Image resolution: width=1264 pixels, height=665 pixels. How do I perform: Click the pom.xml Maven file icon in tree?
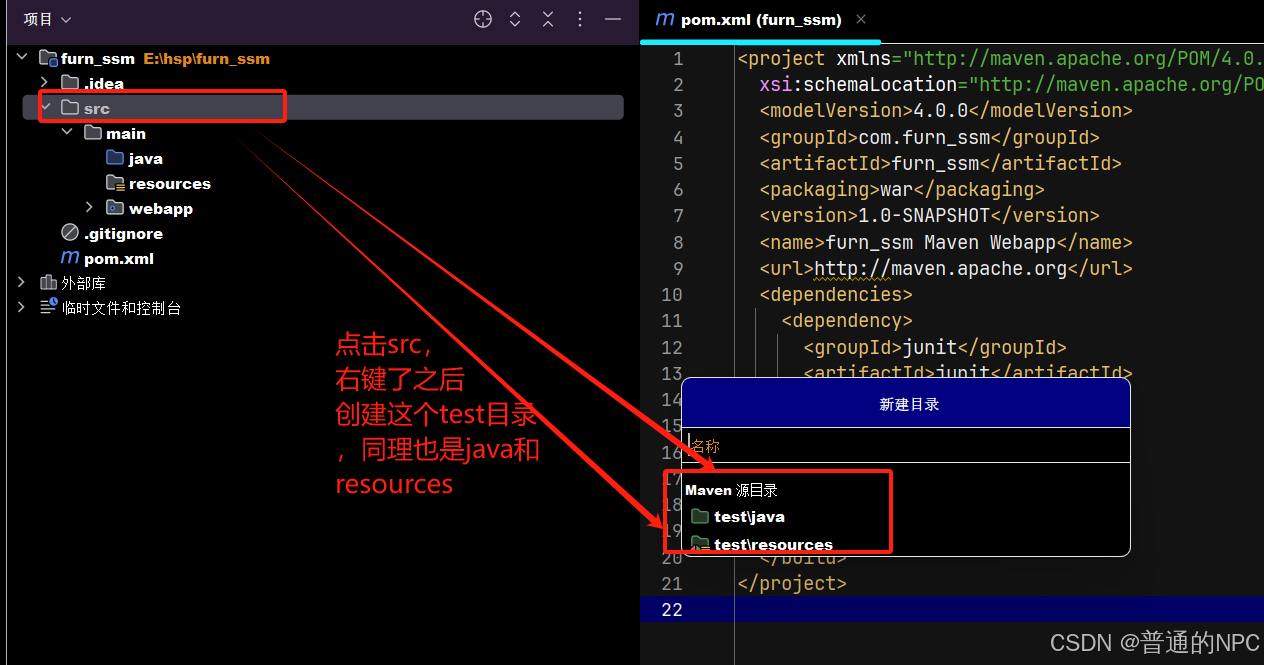[x=70, y=258]
